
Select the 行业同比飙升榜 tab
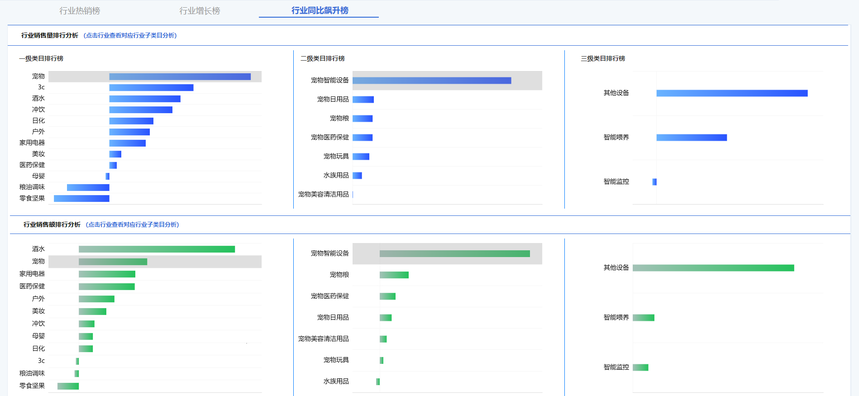[320, 10]
